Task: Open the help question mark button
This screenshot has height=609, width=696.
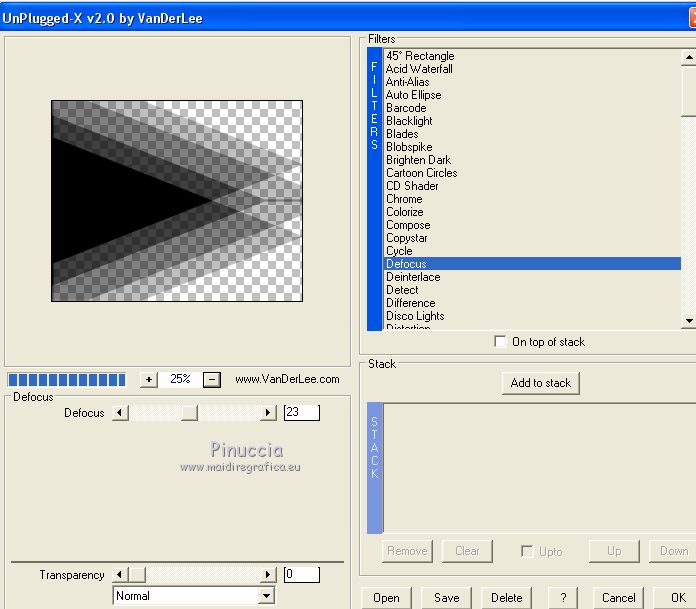Action: [563, 598]
